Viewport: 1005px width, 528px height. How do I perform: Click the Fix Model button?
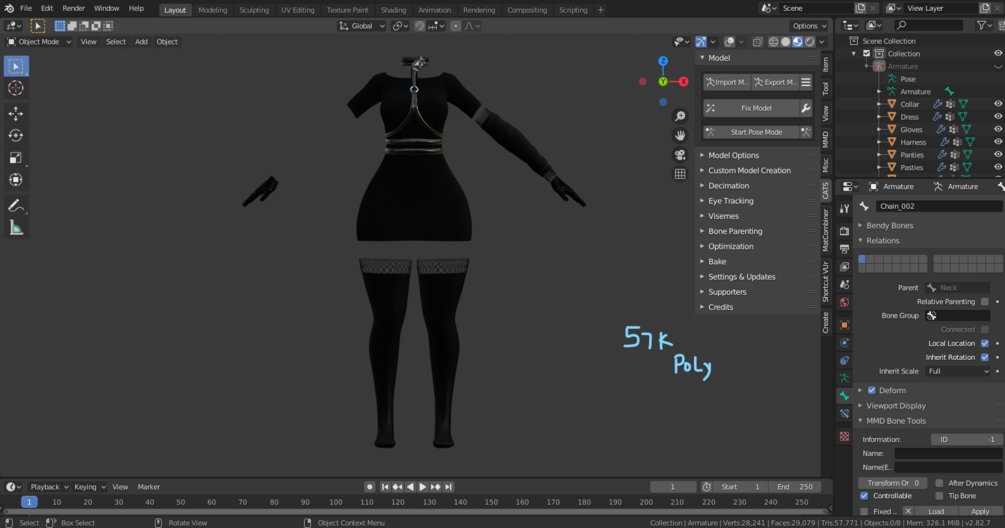[756, 108]
